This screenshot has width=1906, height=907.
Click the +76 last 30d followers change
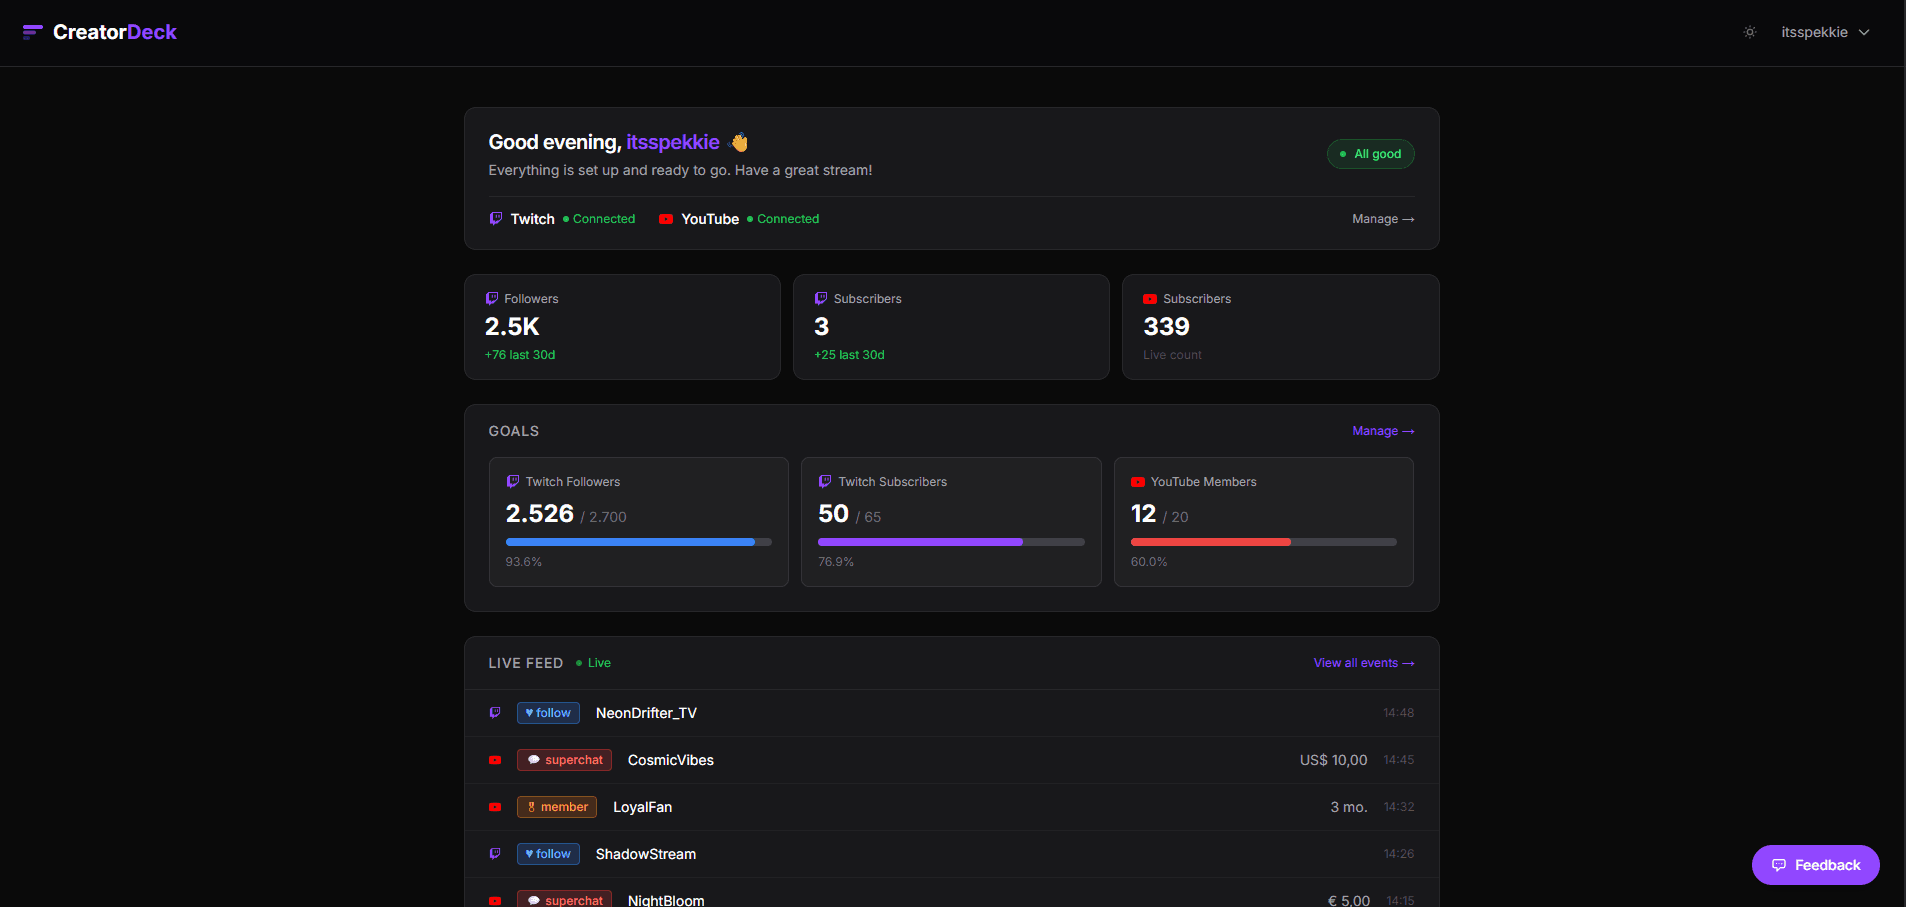pos(520,355)
